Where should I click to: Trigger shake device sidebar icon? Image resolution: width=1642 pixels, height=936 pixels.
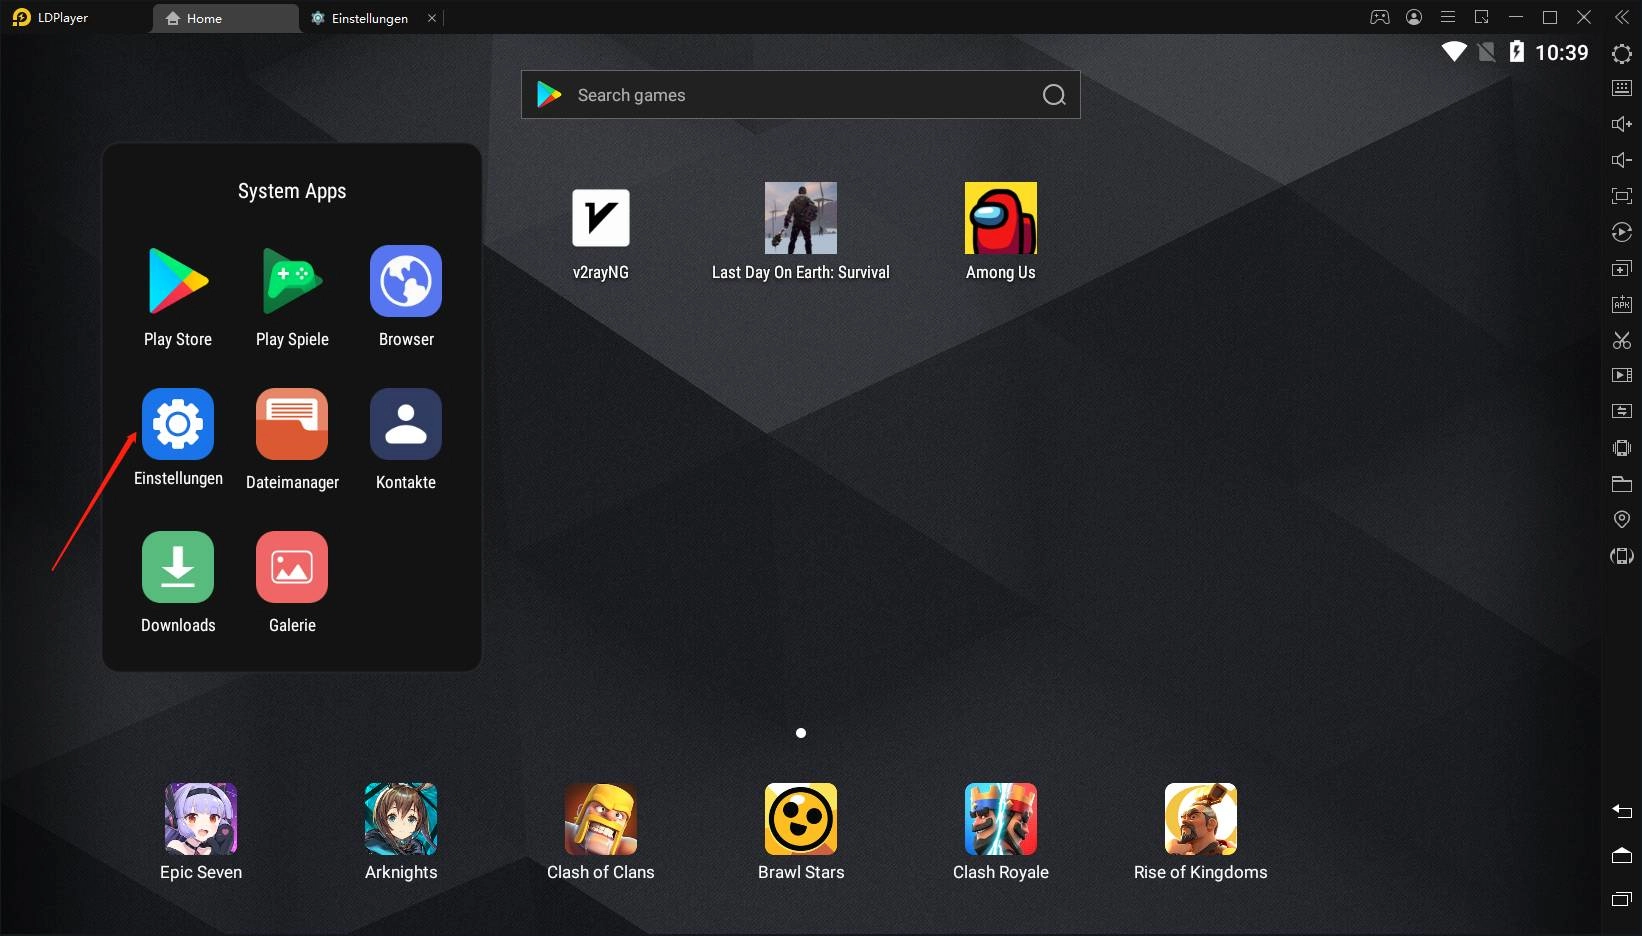coord(1622,448)
